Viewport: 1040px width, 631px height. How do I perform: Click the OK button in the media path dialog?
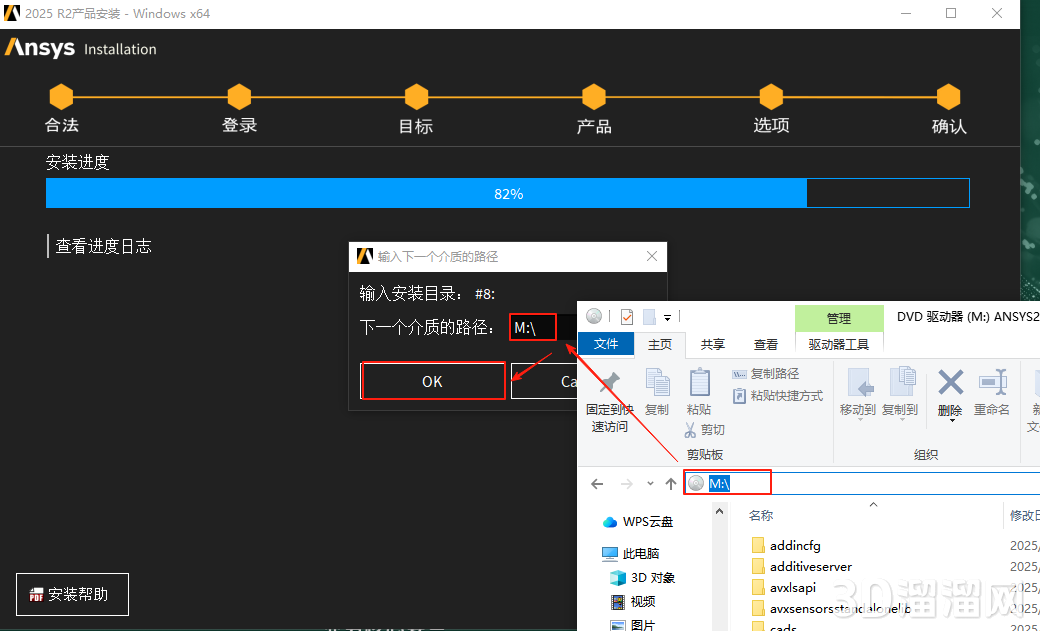pyautogui.click(x=432, y=381)
